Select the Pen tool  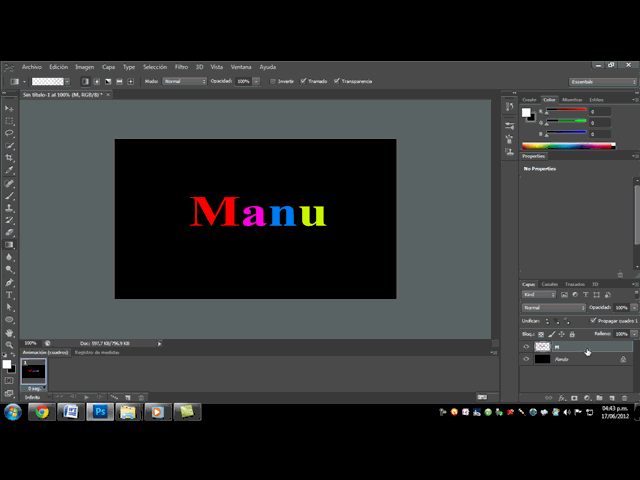point(9,282)
